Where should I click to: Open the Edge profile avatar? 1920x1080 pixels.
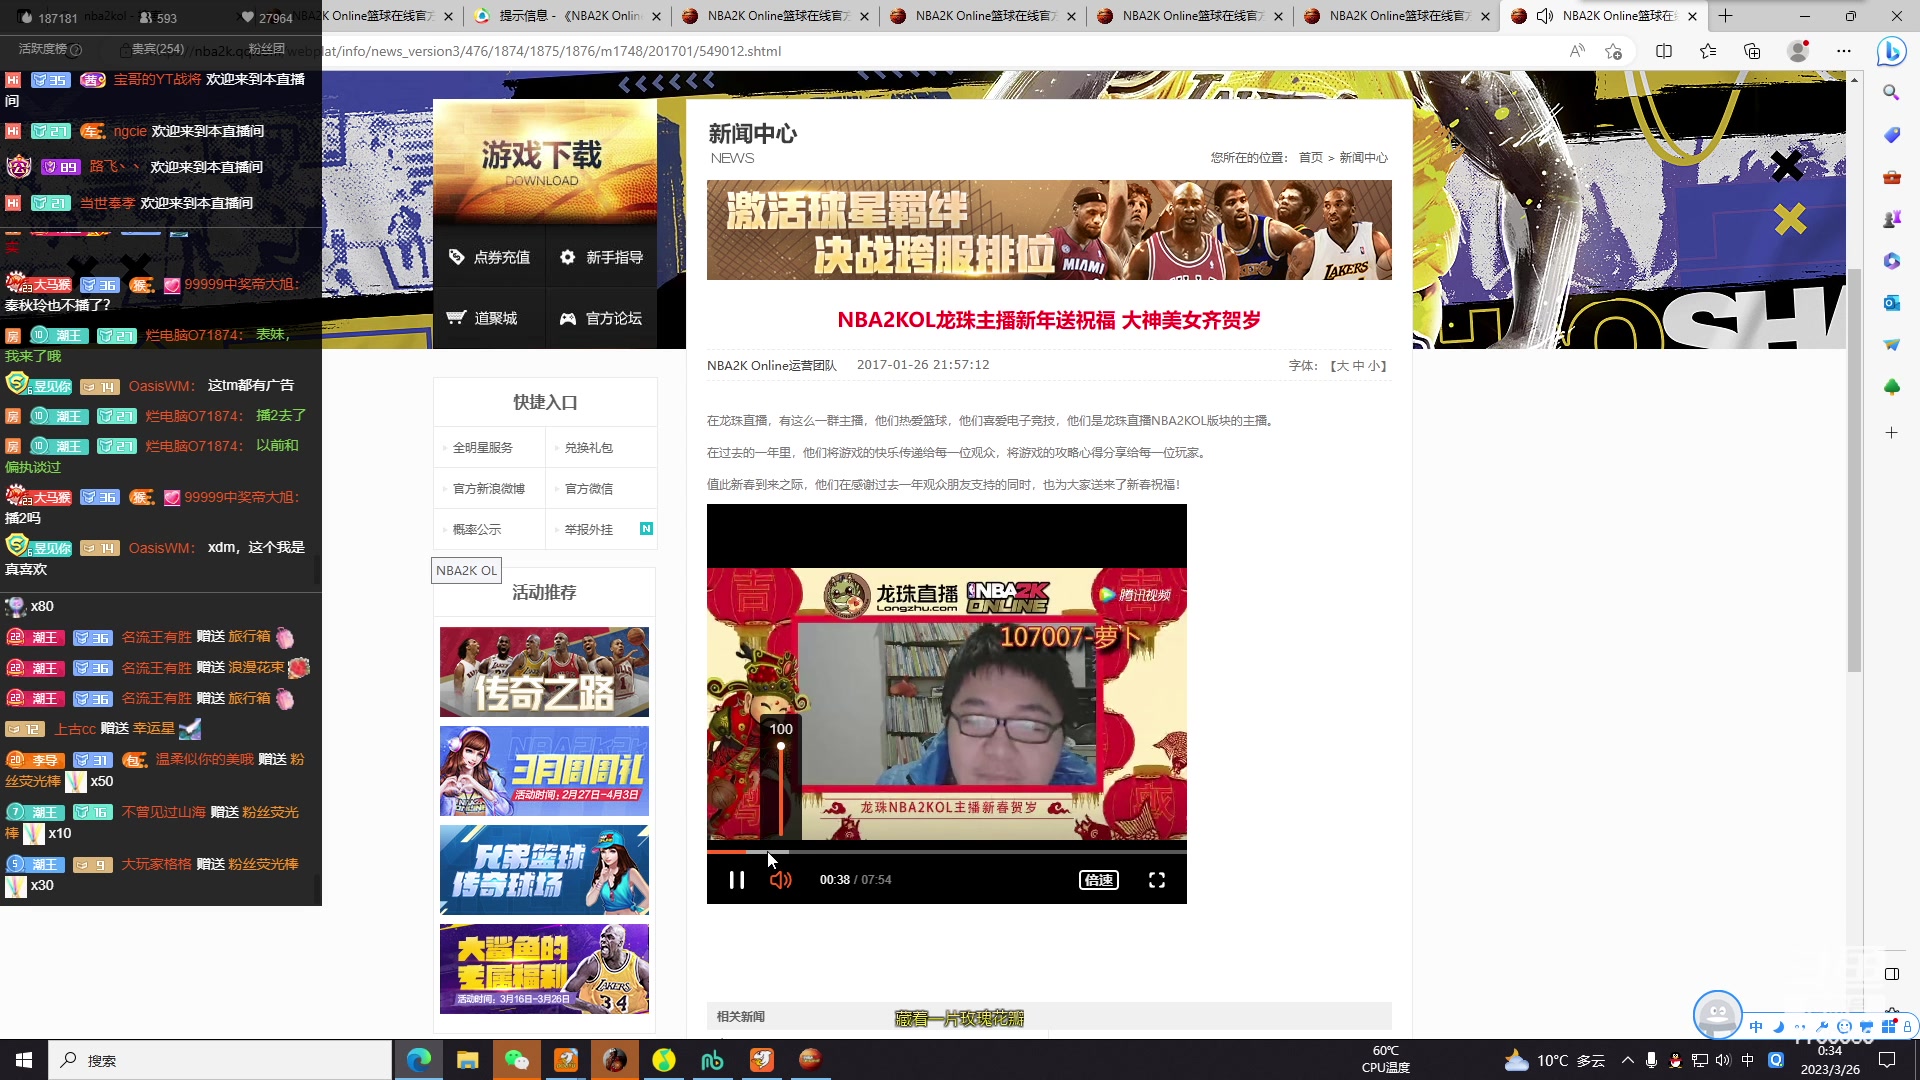(1798, 51)
